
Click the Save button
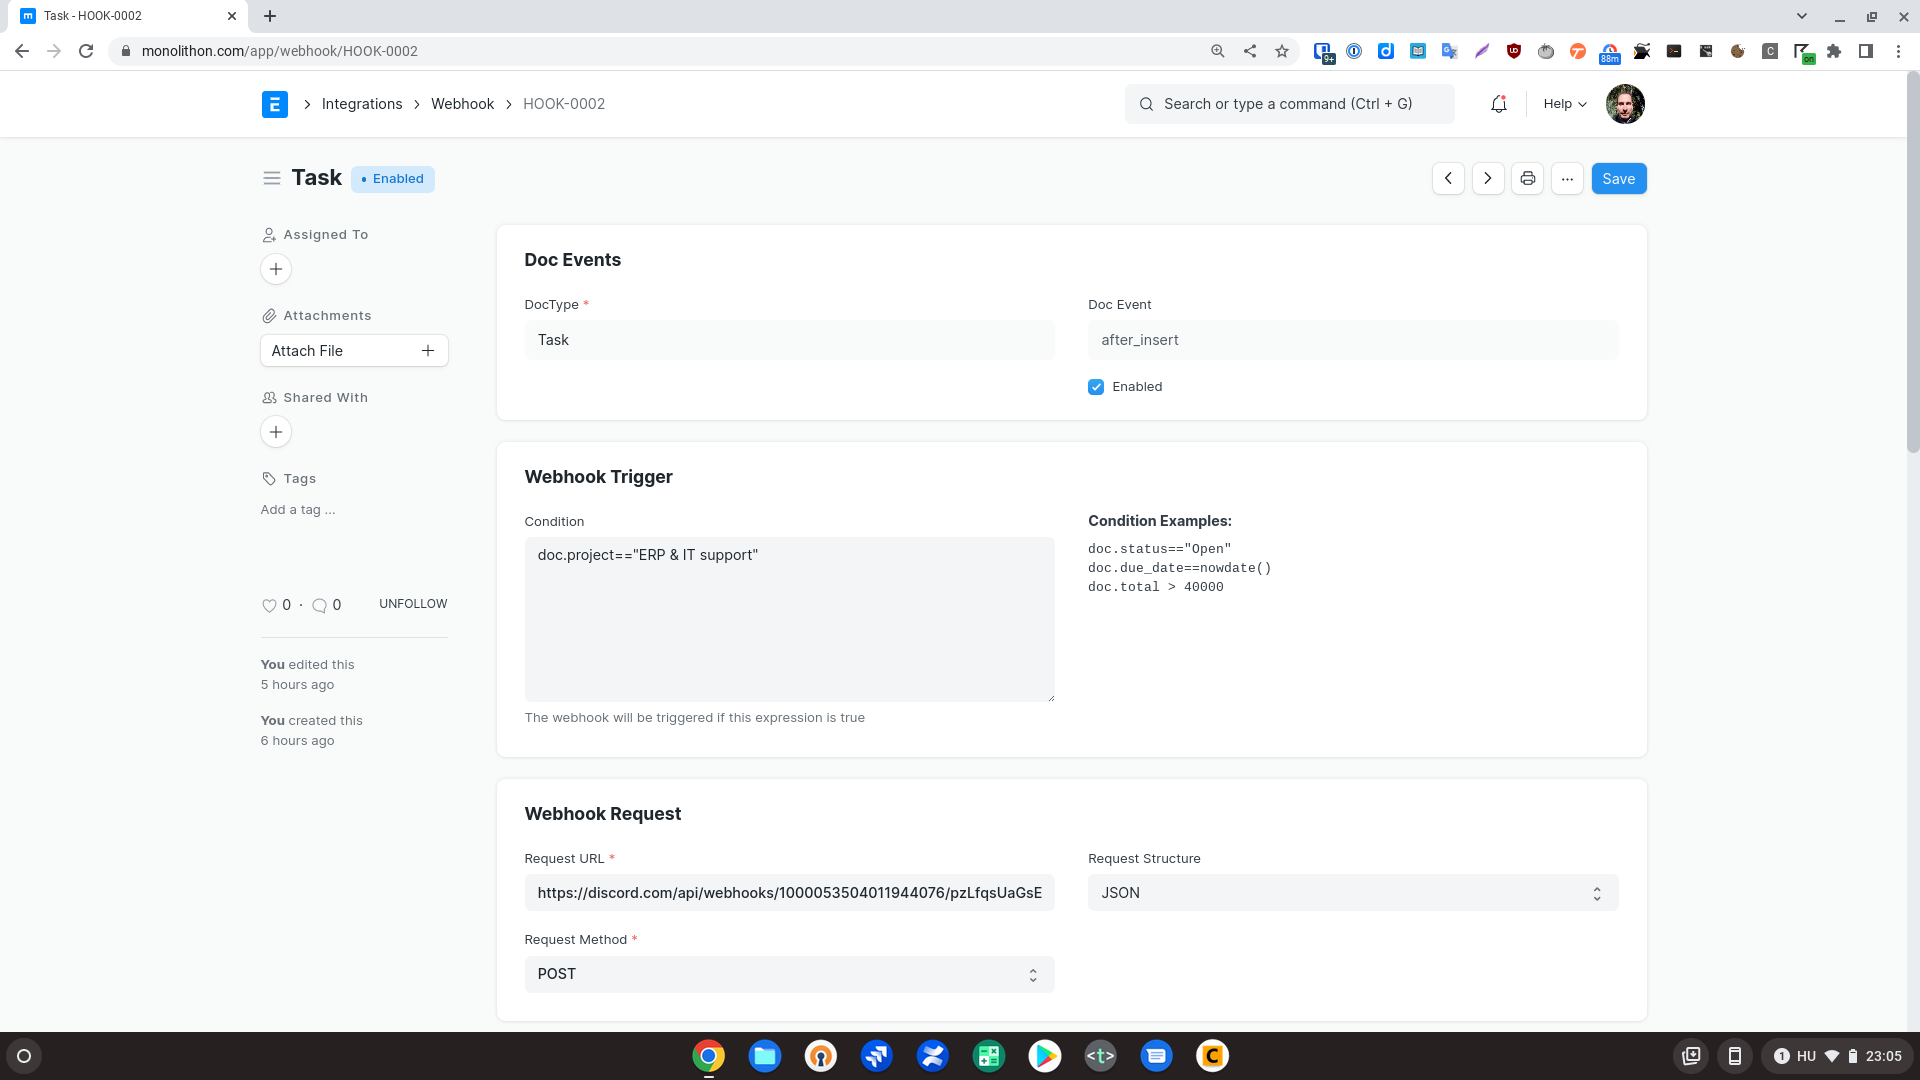(1618, 179)
